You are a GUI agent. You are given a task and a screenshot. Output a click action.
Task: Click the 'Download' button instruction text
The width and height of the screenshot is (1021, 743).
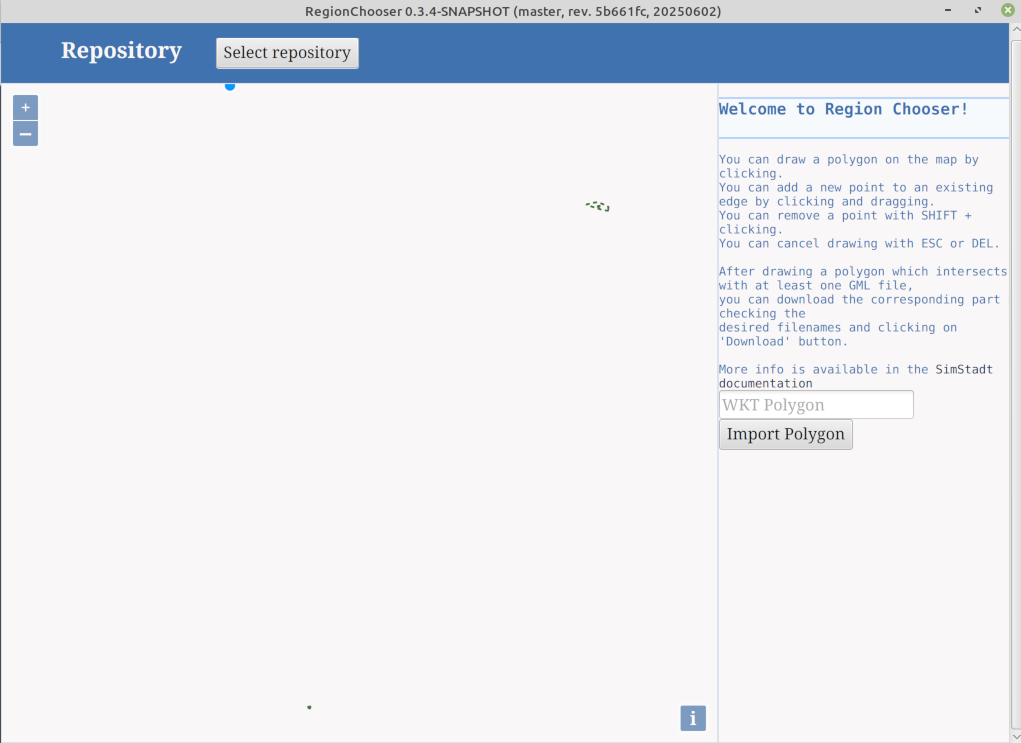(787, 341)
